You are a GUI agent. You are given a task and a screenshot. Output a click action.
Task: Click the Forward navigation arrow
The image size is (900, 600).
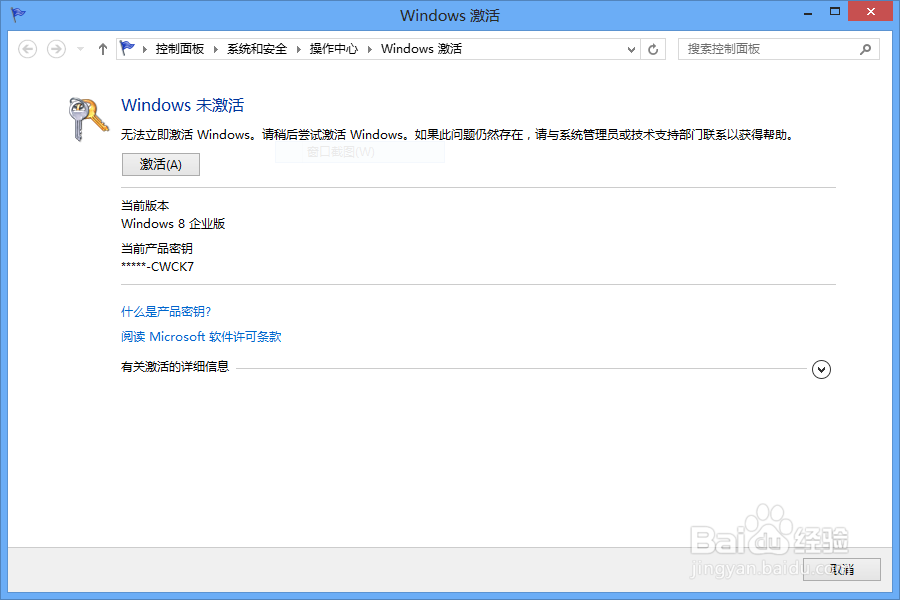click(56, 49)
